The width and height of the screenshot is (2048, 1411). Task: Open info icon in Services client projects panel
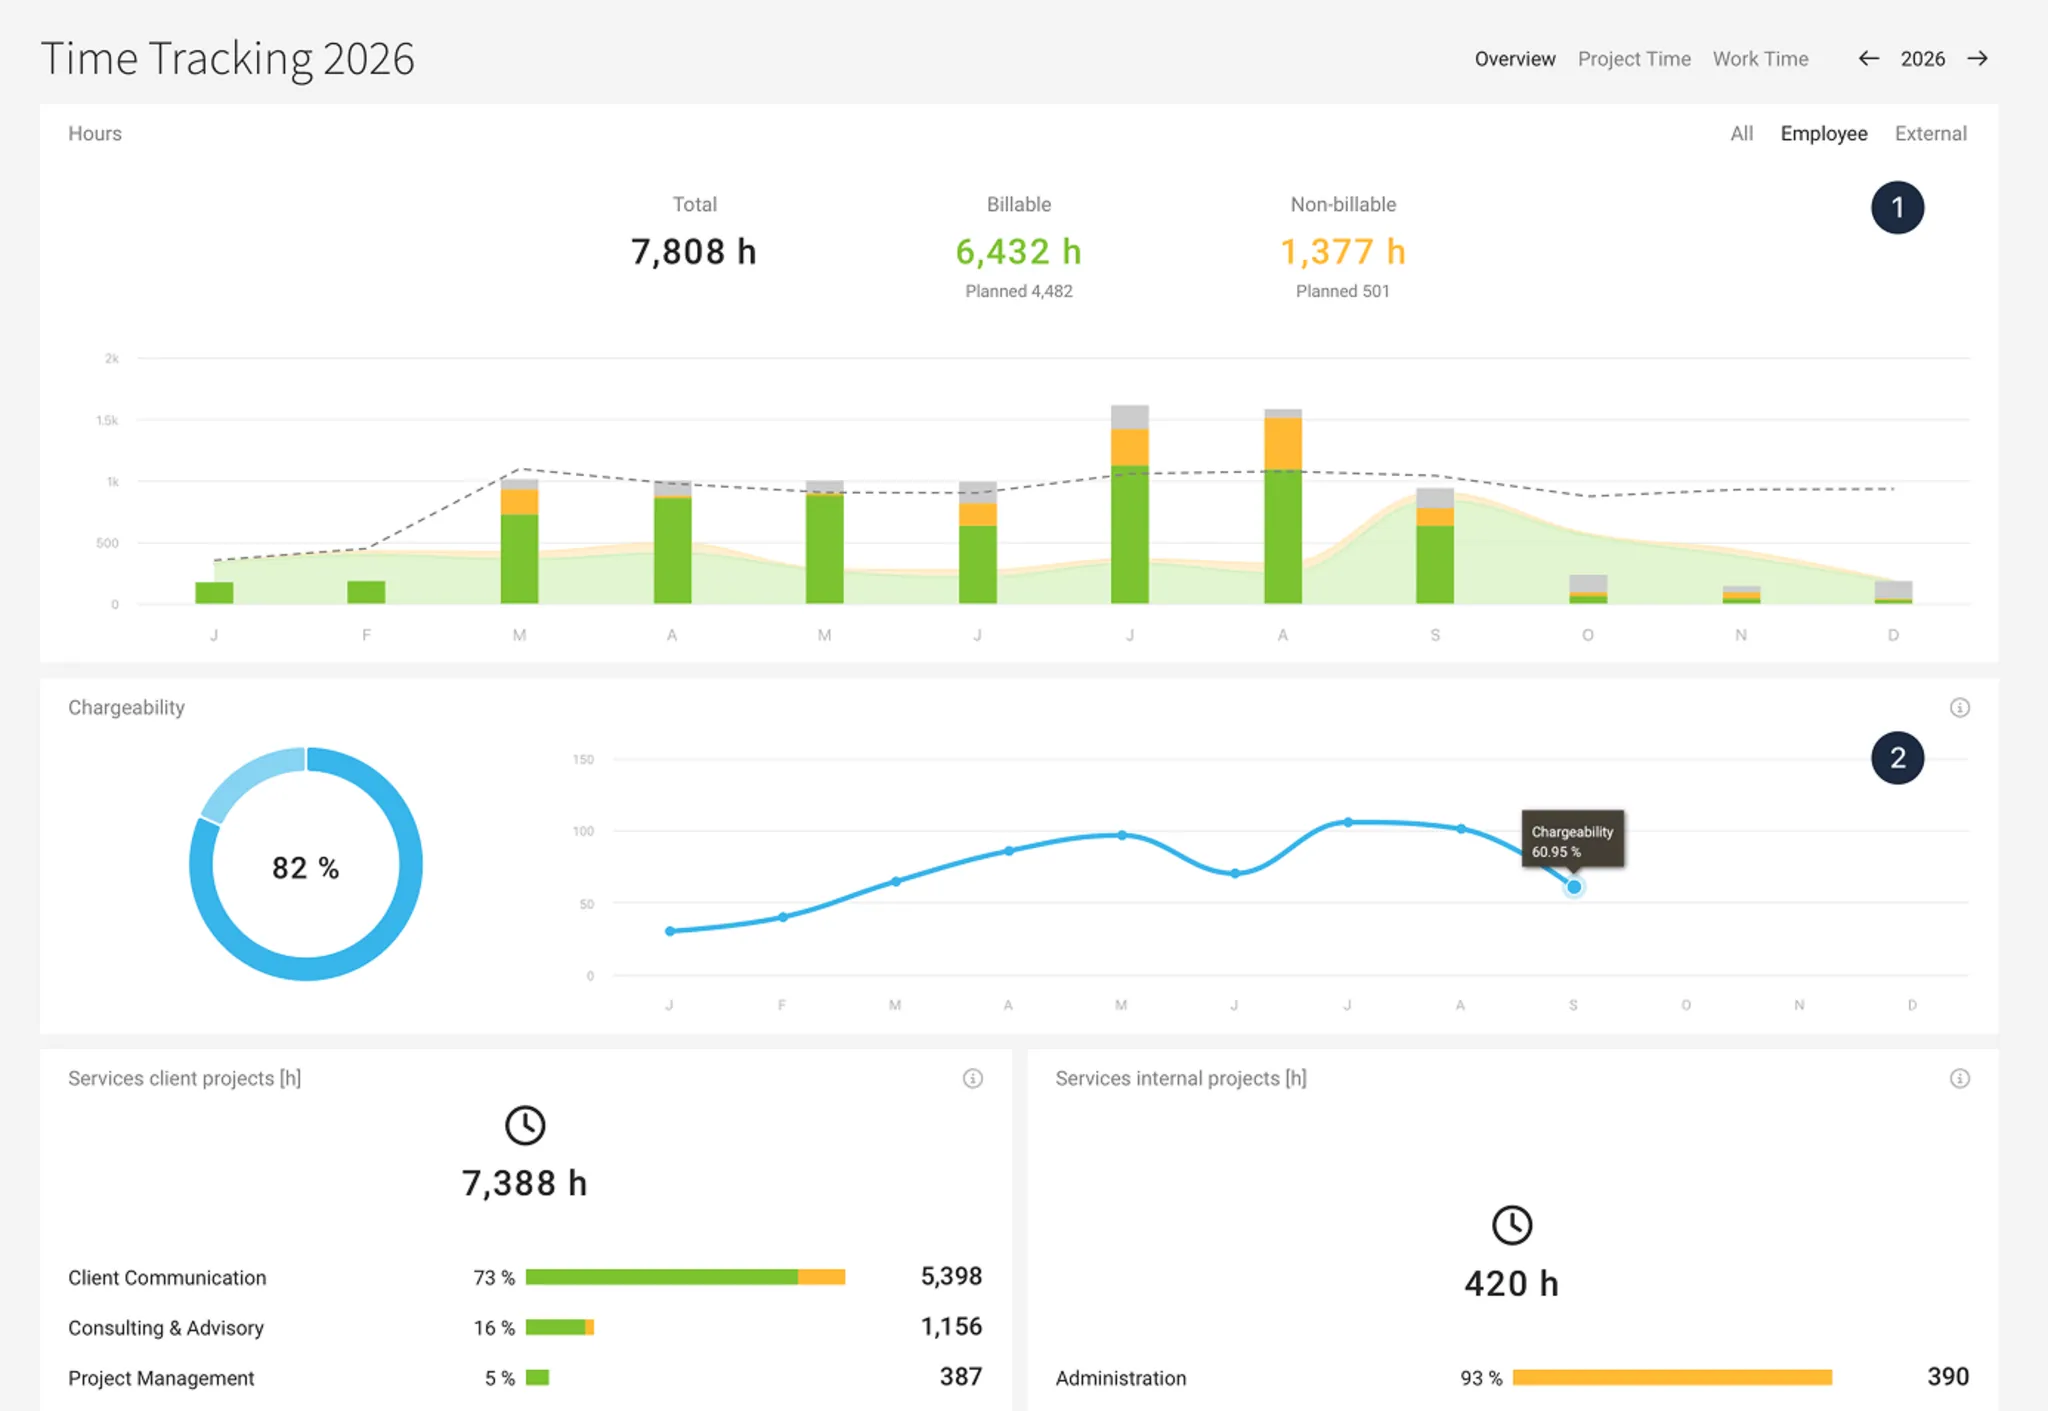point(972,1078)
